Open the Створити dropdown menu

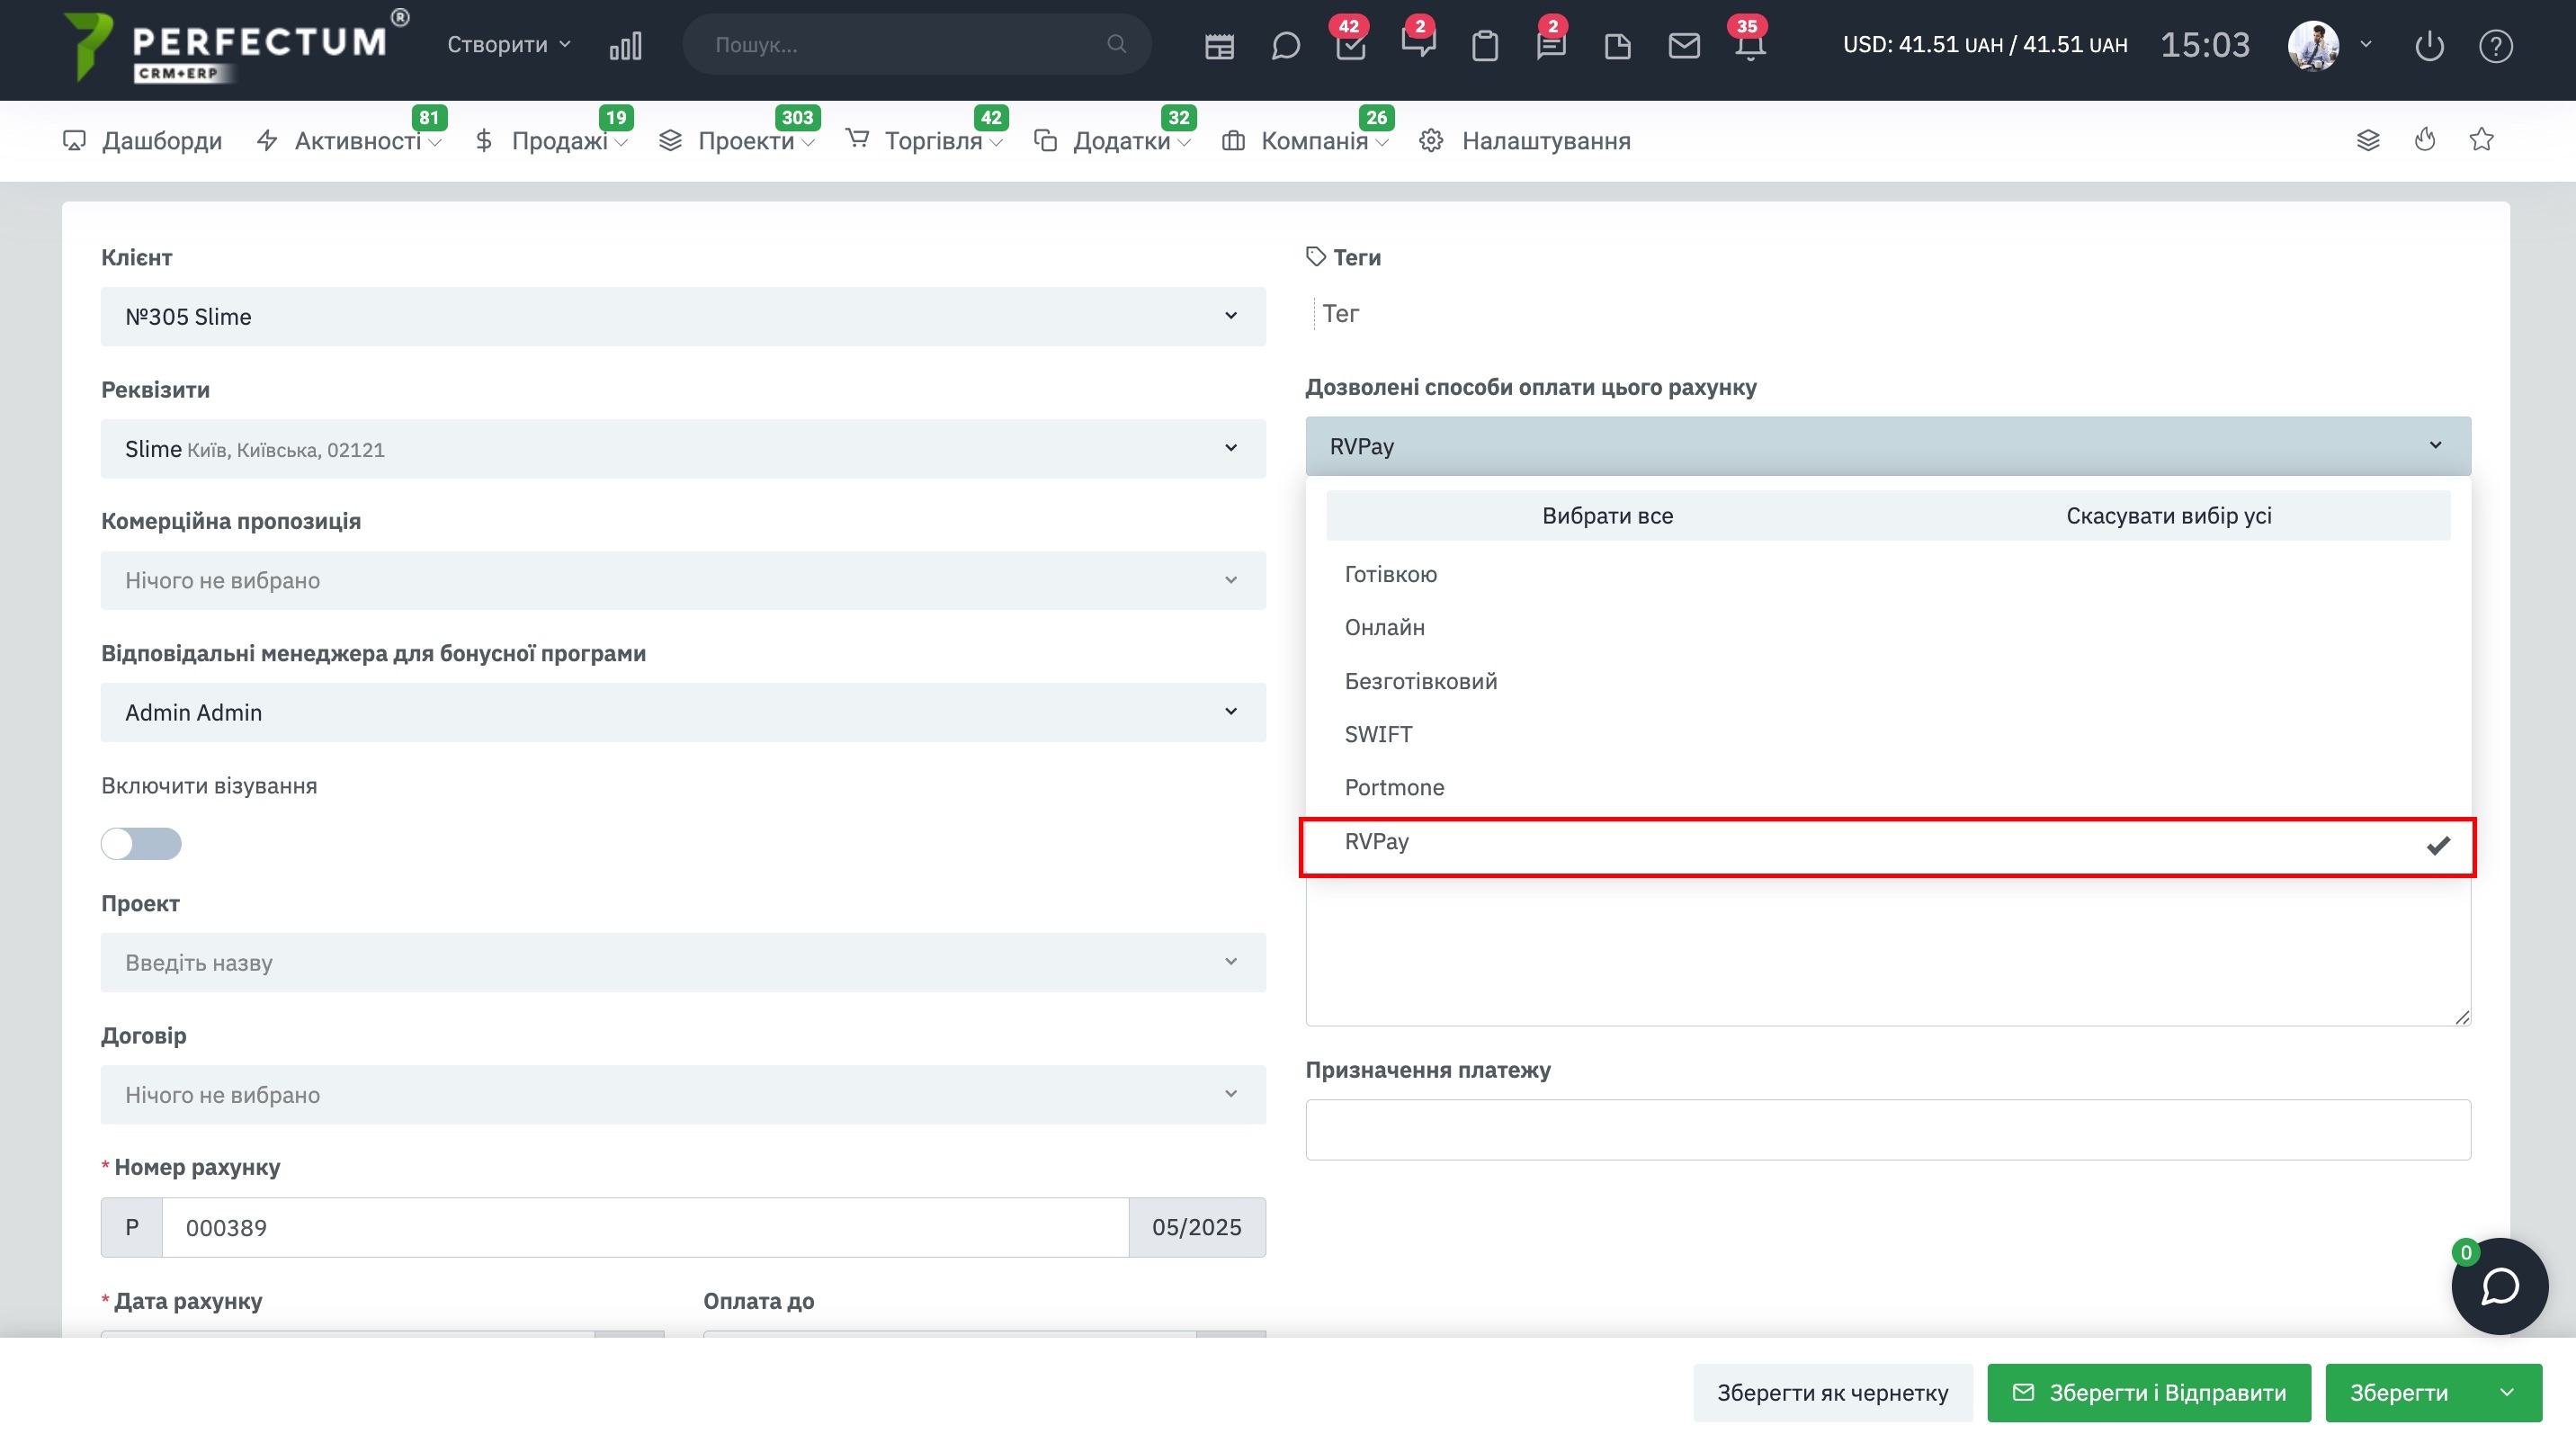(509, 44)
